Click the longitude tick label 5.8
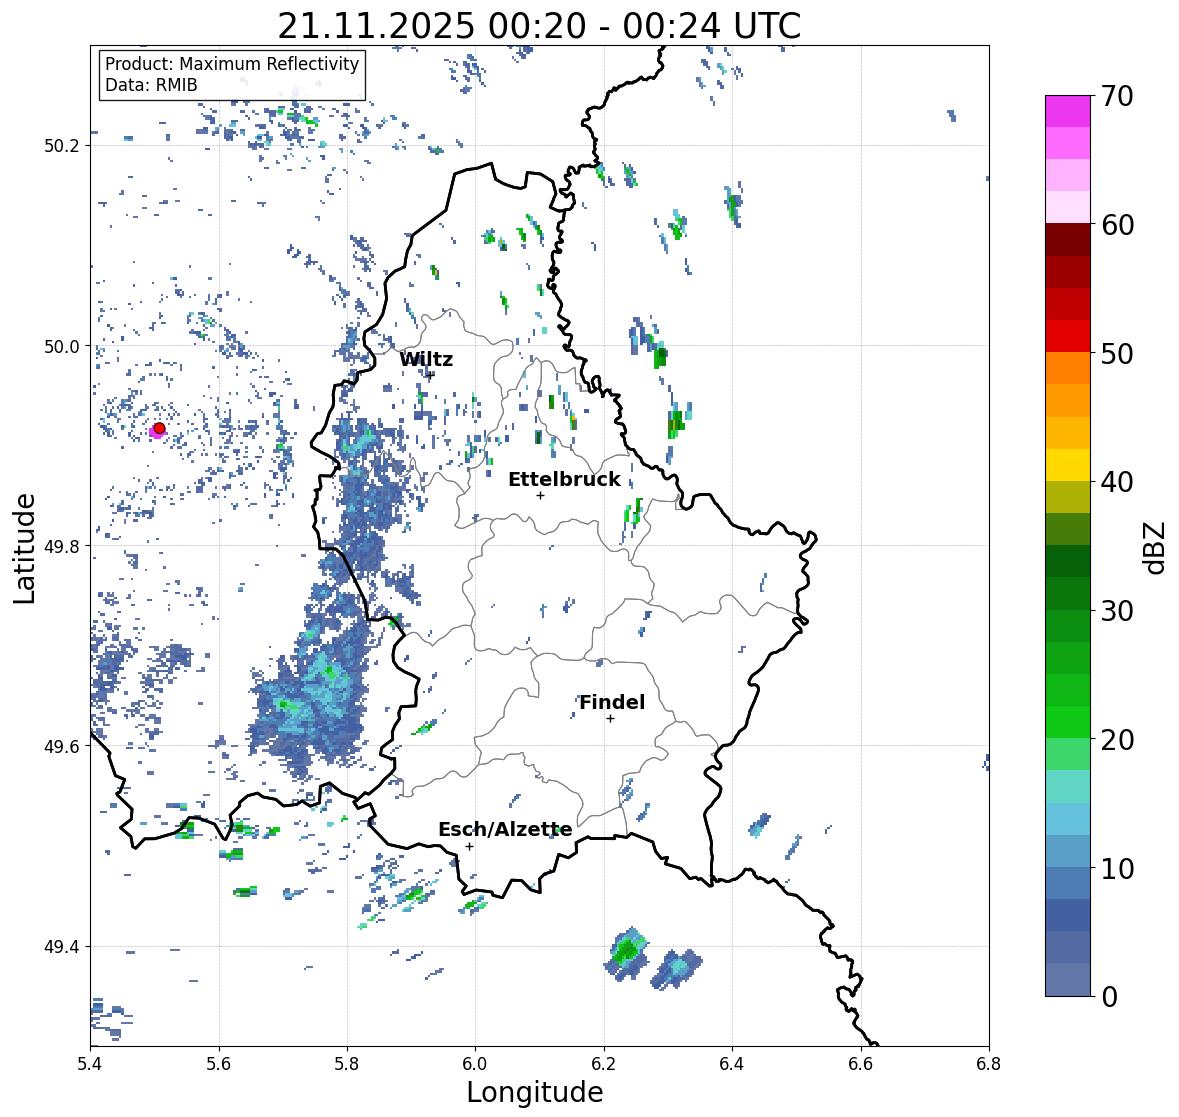Viewport: 1179px width, 1117px height. pyautogui.click(x=347, y=1064)
